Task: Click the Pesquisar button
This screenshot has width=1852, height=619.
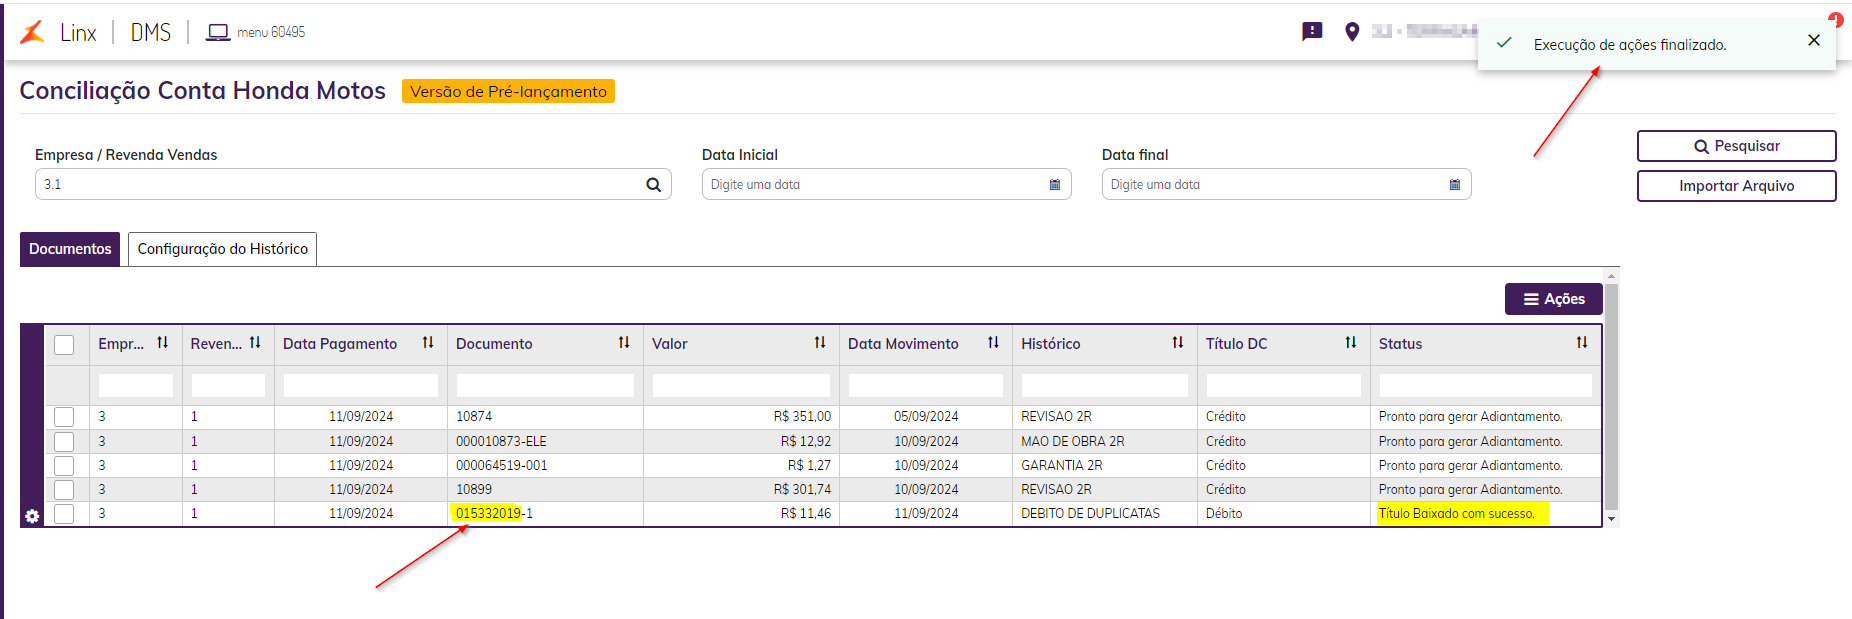Action: 1736,146
